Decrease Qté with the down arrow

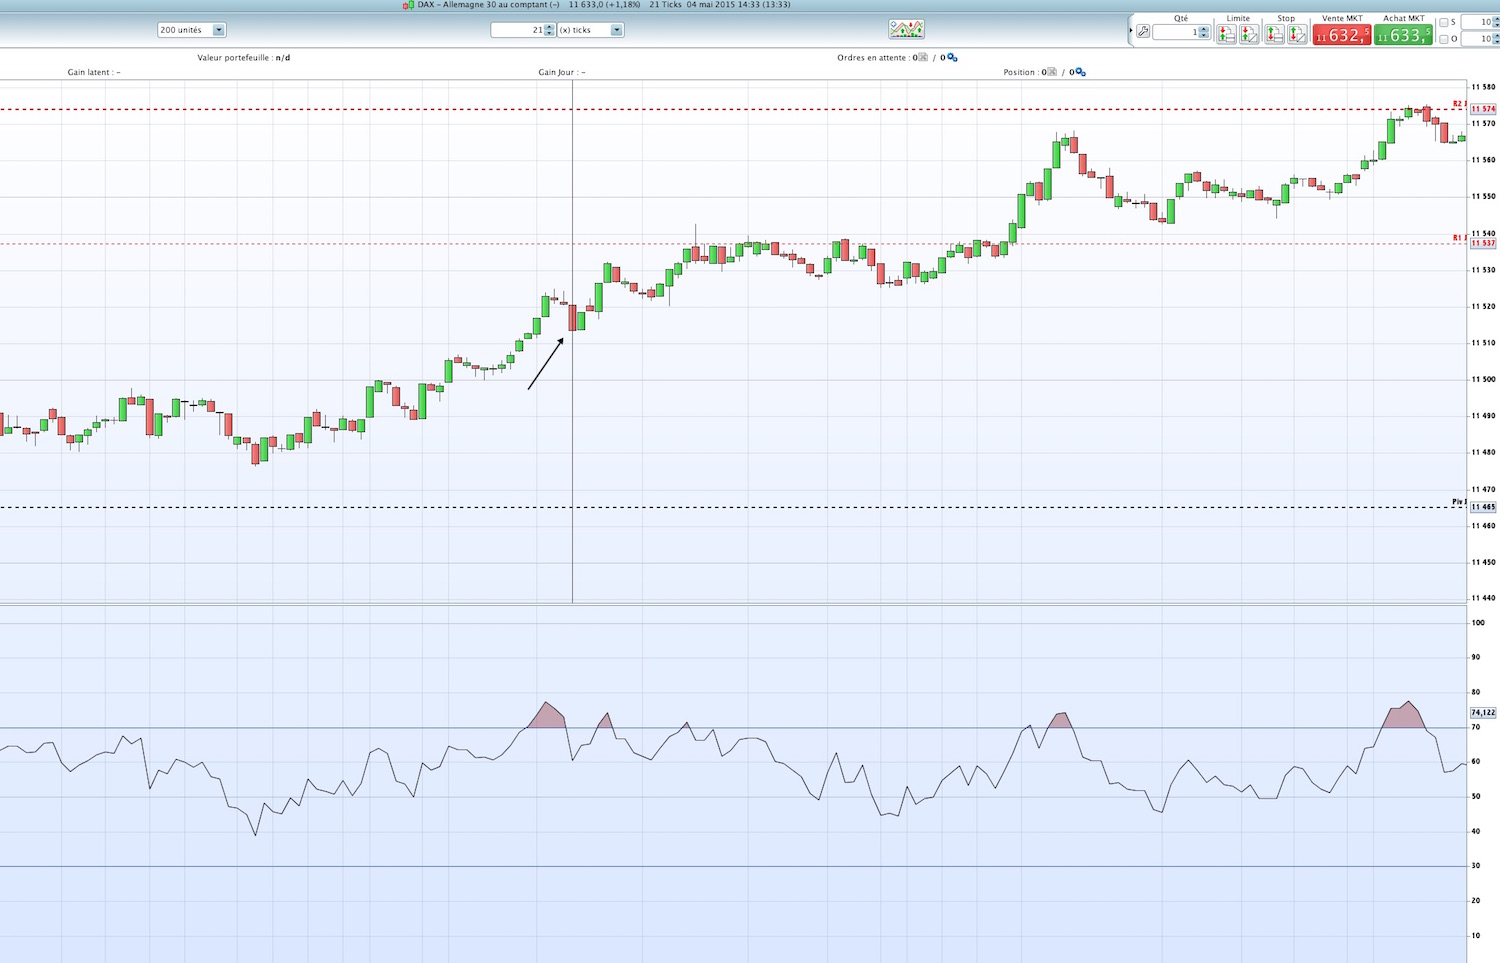1204,36
